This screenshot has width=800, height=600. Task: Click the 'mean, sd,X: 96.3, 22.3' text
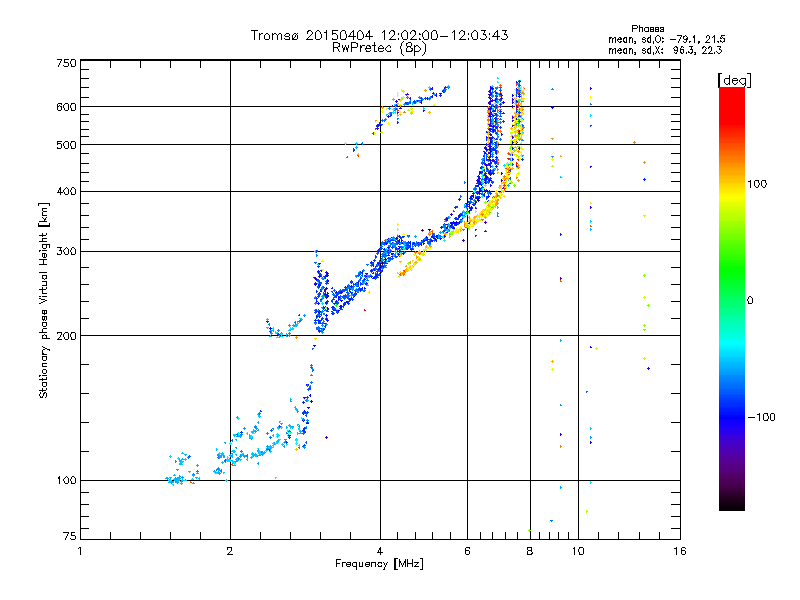click(665, 50)
